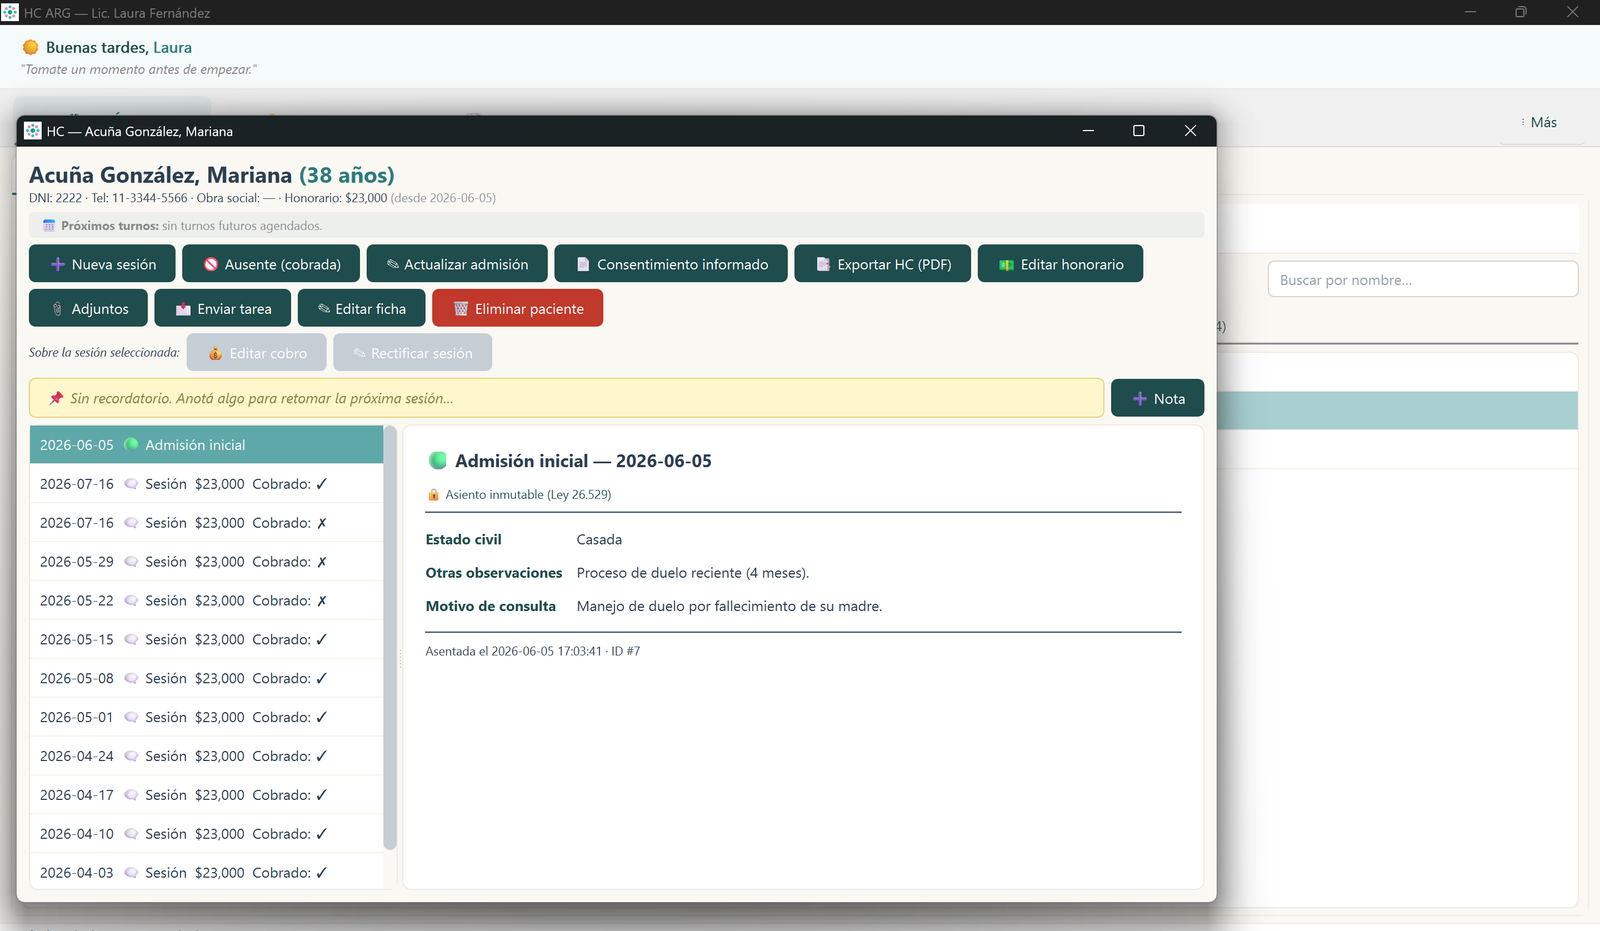Click the paperclip icon on Adjuntos
This screenshot has height=931, width=1600.
[x=57, y=309]
